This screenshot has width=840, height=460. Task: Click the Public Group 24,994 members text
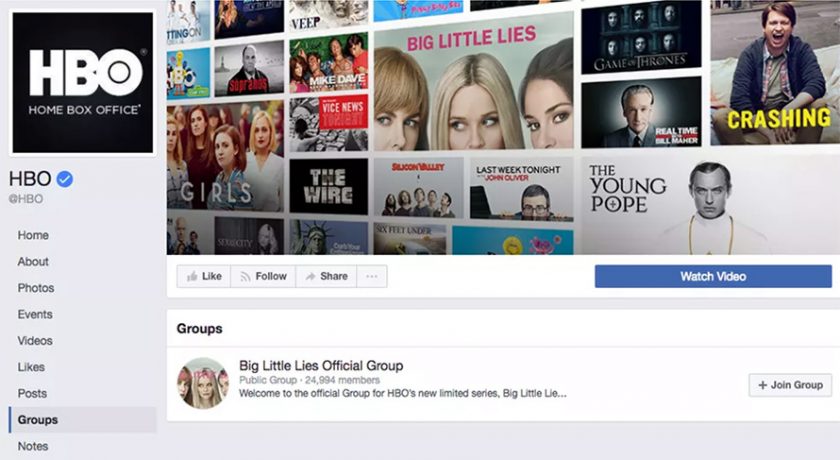309,380
